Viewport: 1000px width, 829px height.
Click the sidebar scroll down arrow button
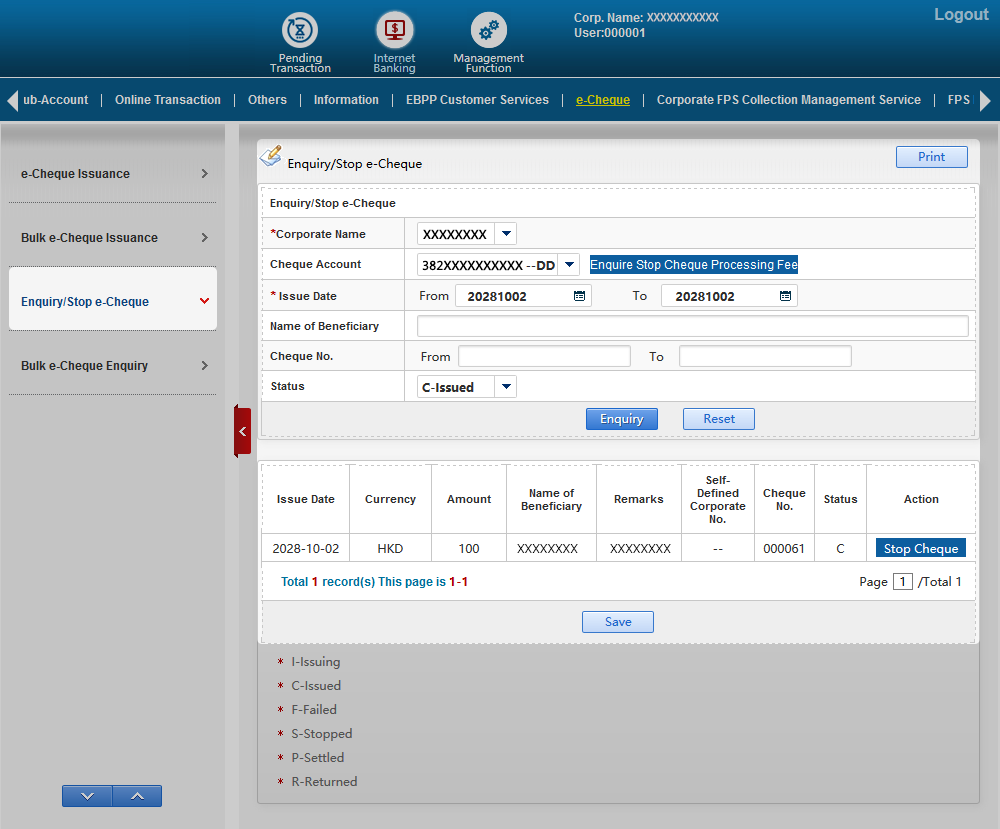point(87,796)
